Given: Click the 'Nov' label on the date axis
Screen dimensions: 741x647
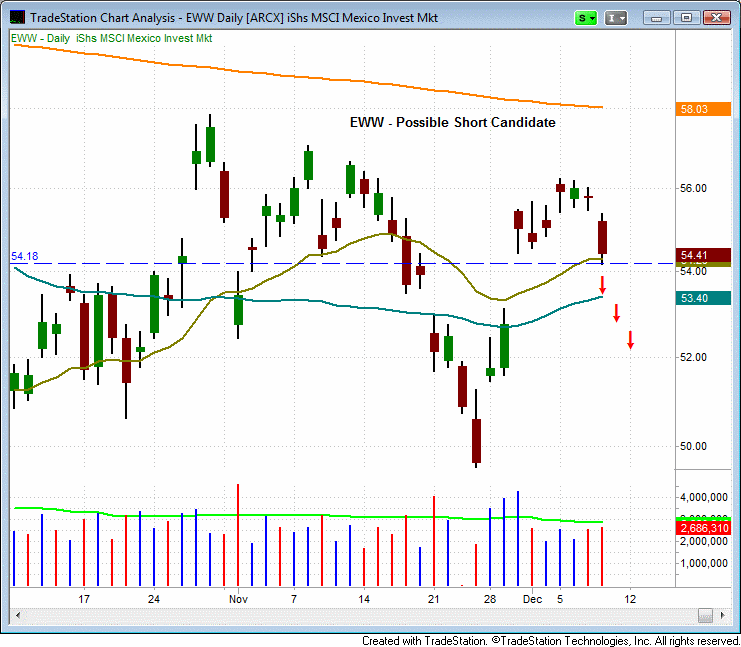Looking at the screenshot, I should click(238, 598).
